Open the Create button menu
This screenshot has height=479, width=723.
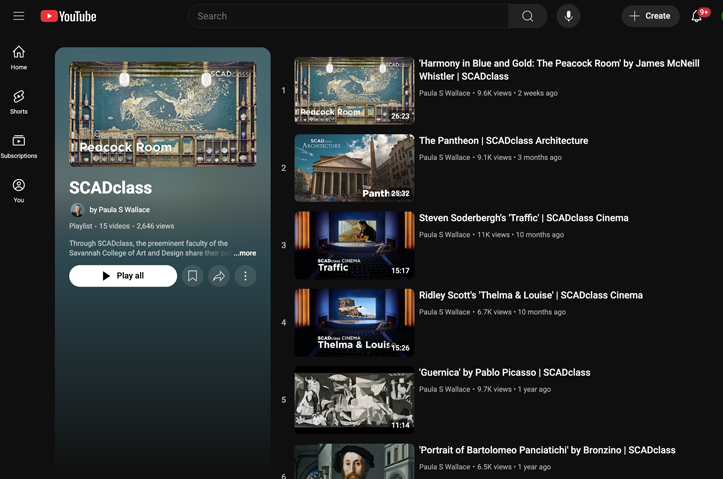(x=650, y=16)
